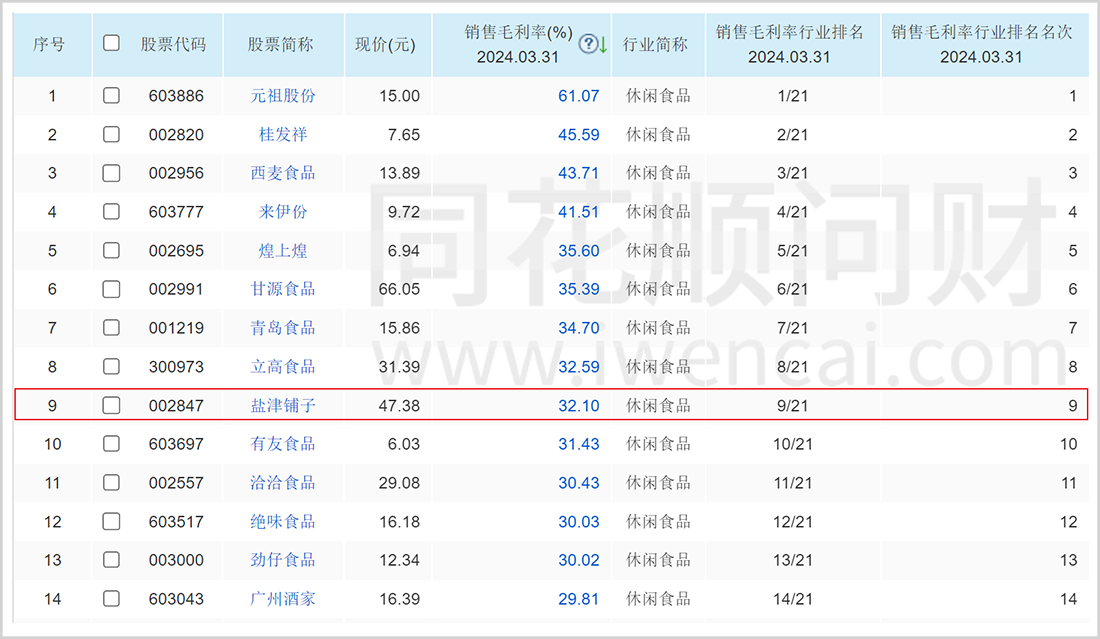The image size is (1100, 639).
Task: Open the 青岛食品 stock link
Action: 283,328
